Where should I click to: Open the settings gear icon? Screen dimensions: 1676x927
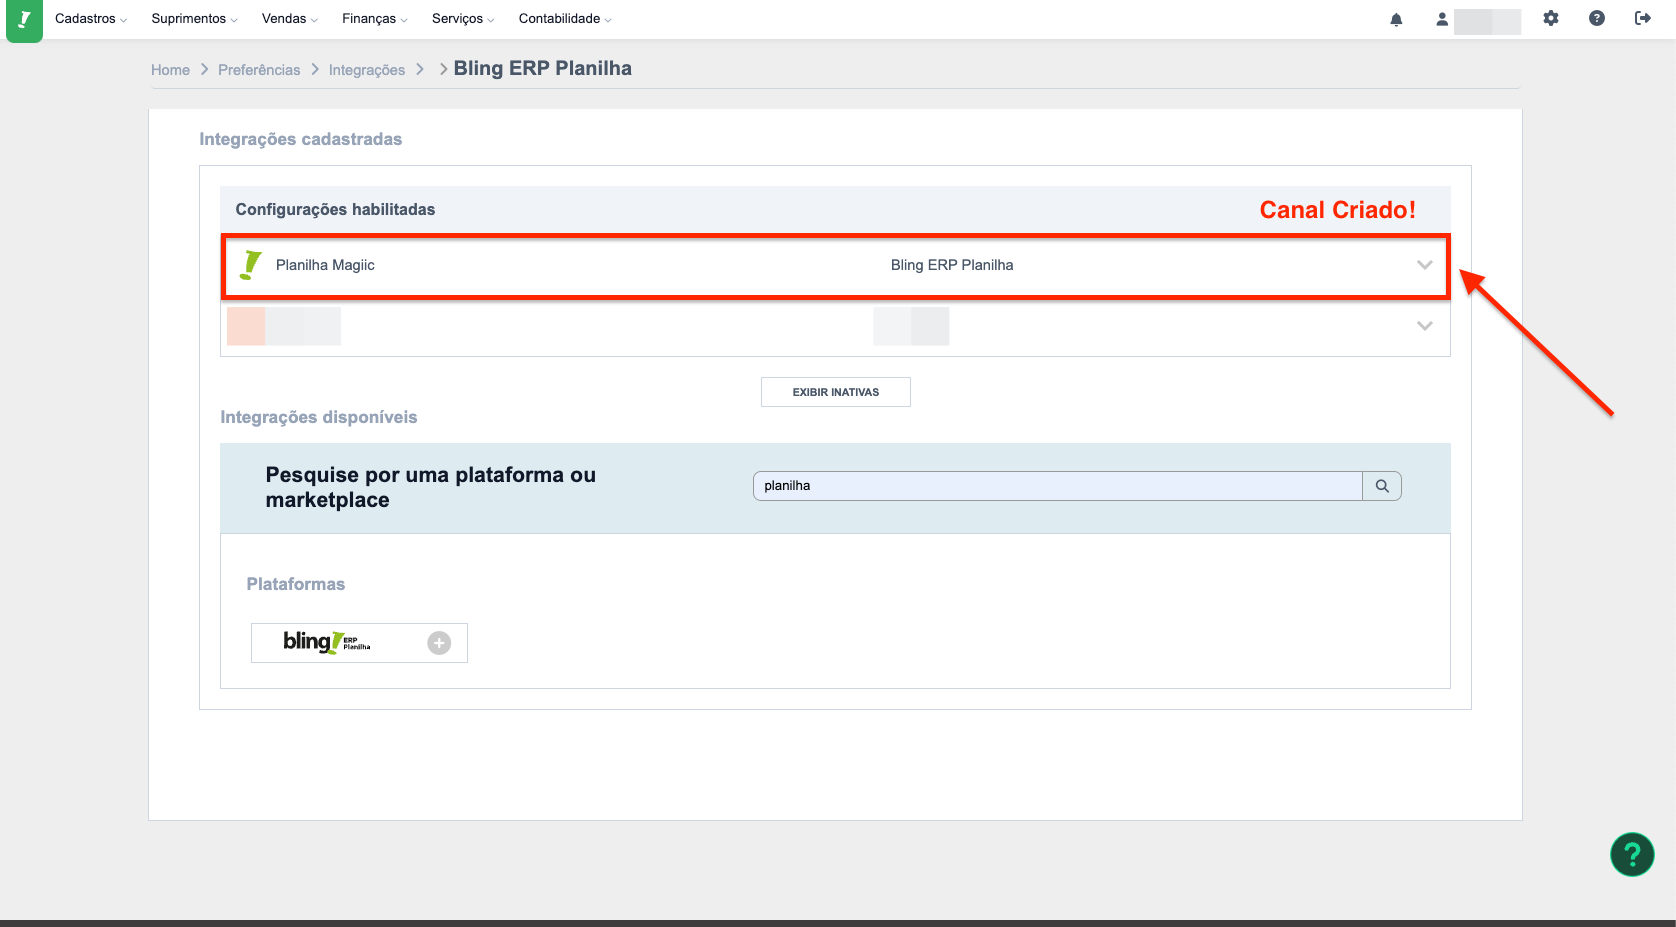1551,18
